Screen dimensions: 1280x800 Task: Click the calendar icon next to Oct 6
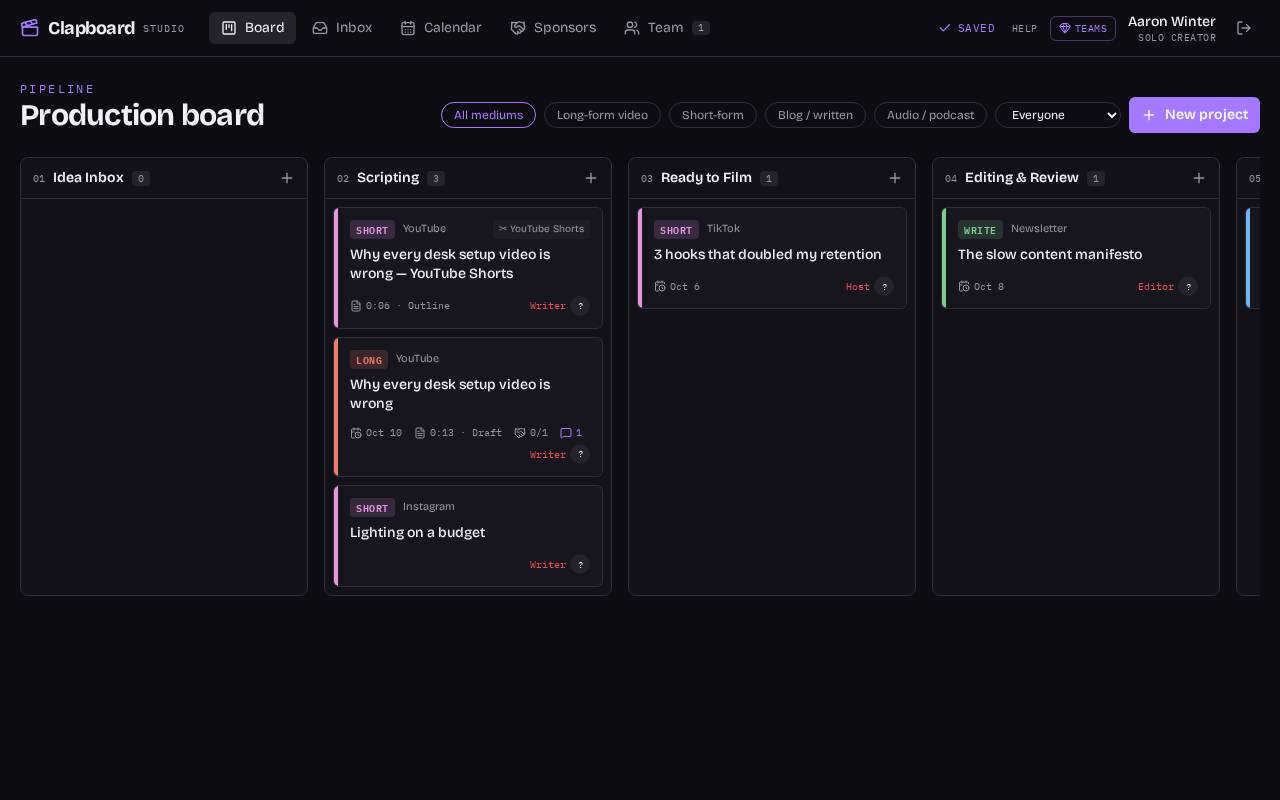coord(660,287)
